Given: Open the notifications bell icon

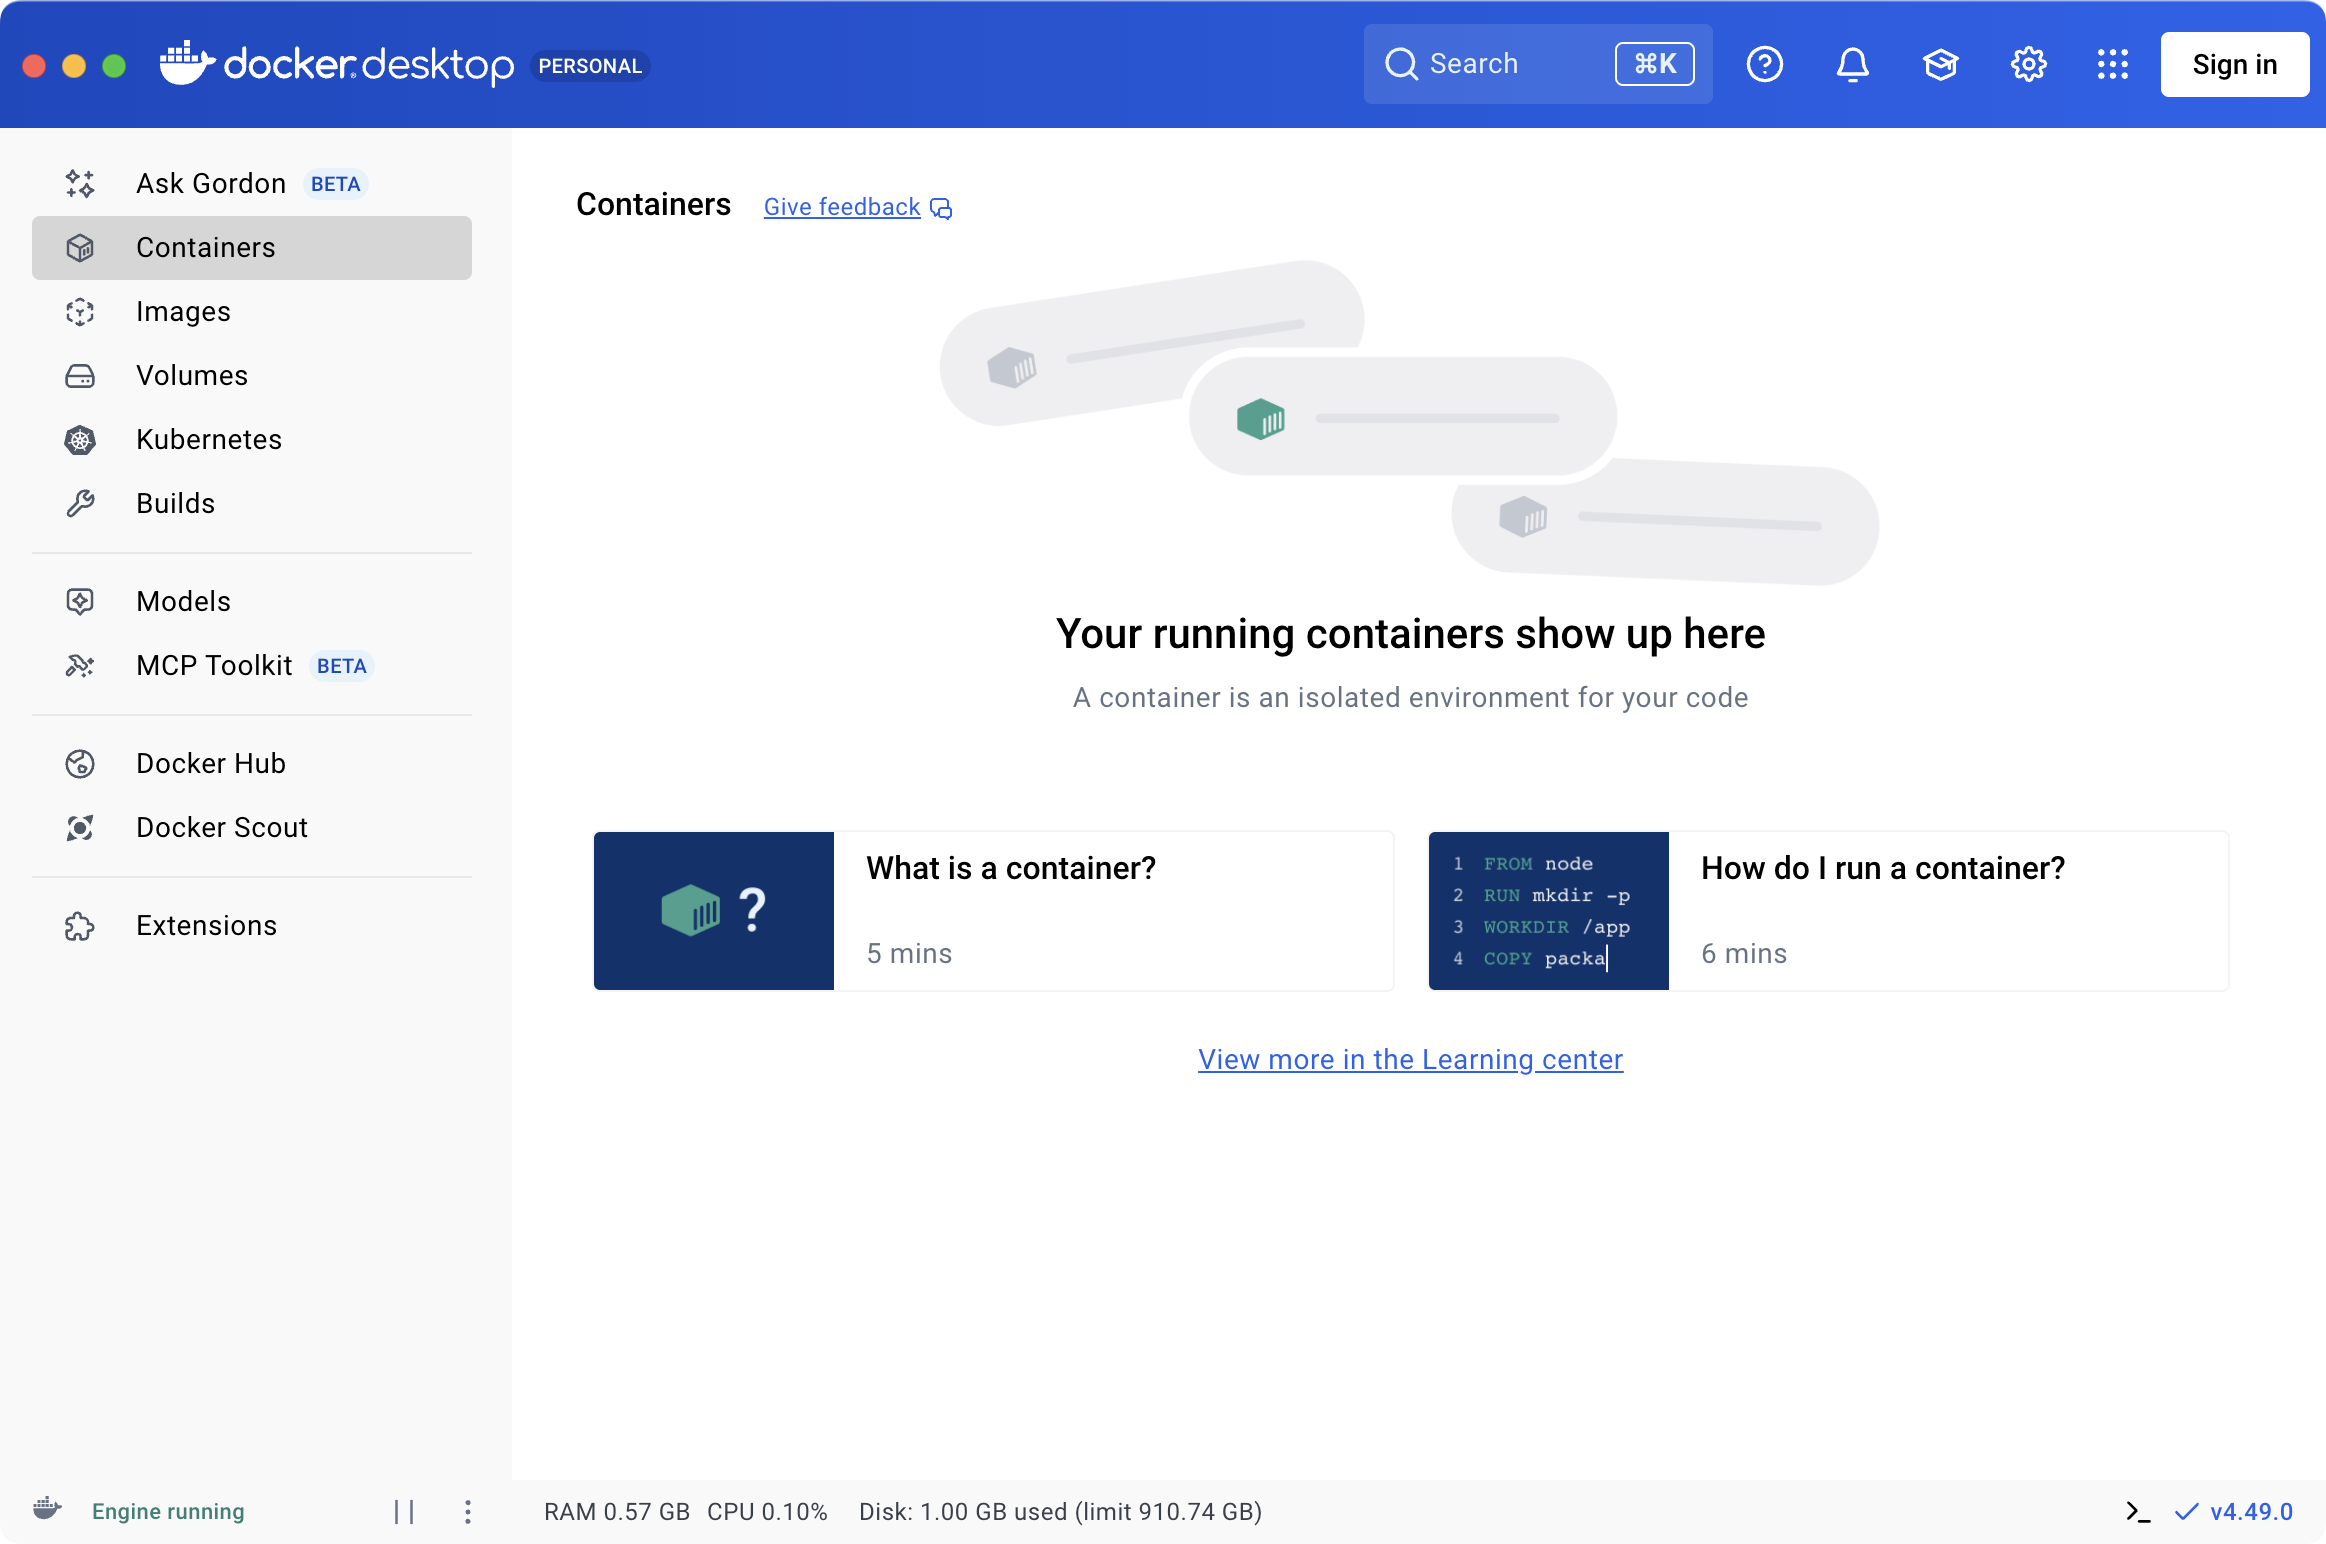Looking at the screenshot, I should pos(1852,64).
